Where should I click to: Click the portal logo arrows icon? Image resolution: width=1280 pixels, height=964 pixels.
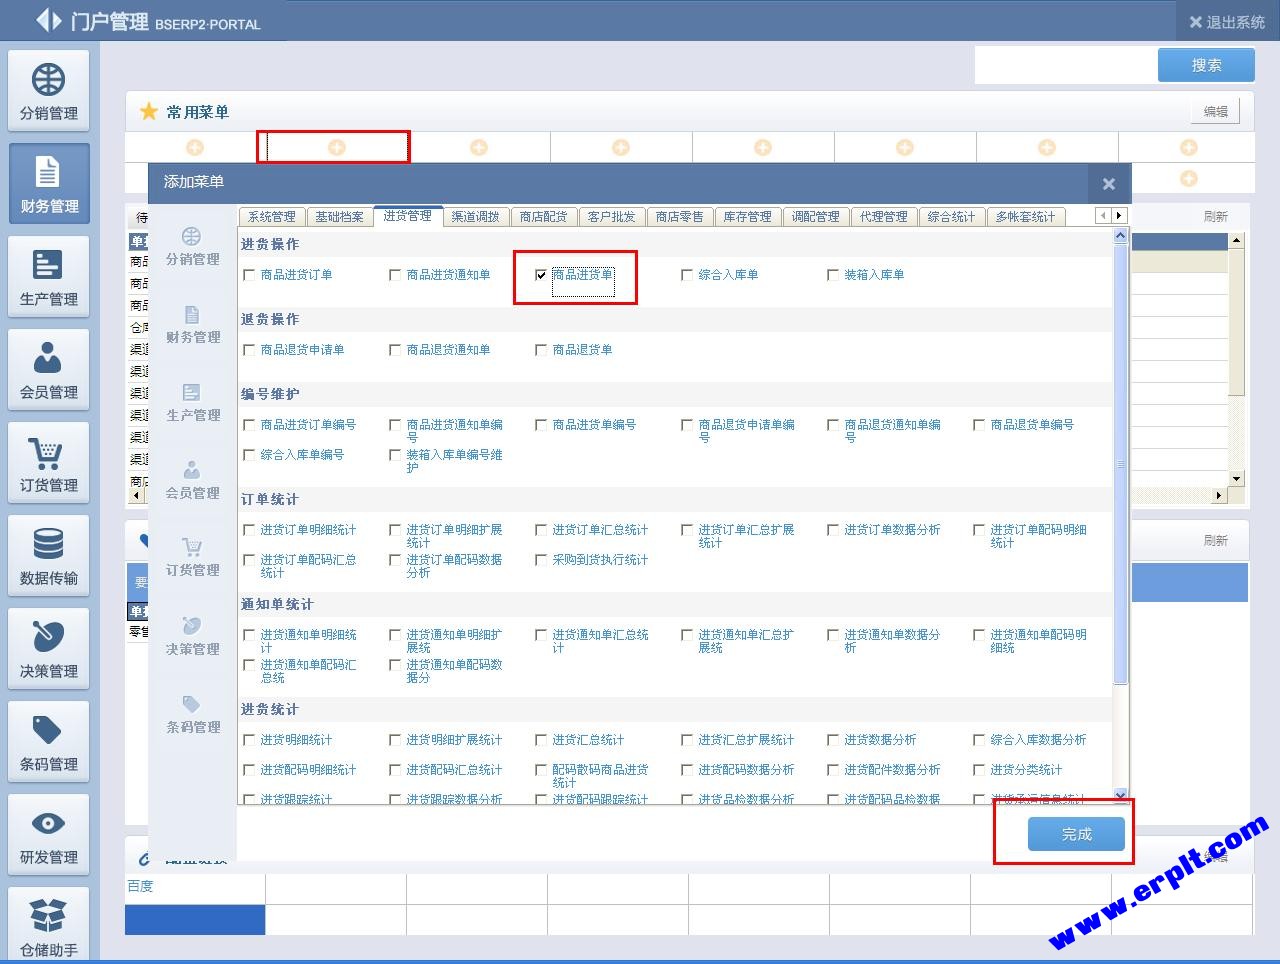point(49,20)
